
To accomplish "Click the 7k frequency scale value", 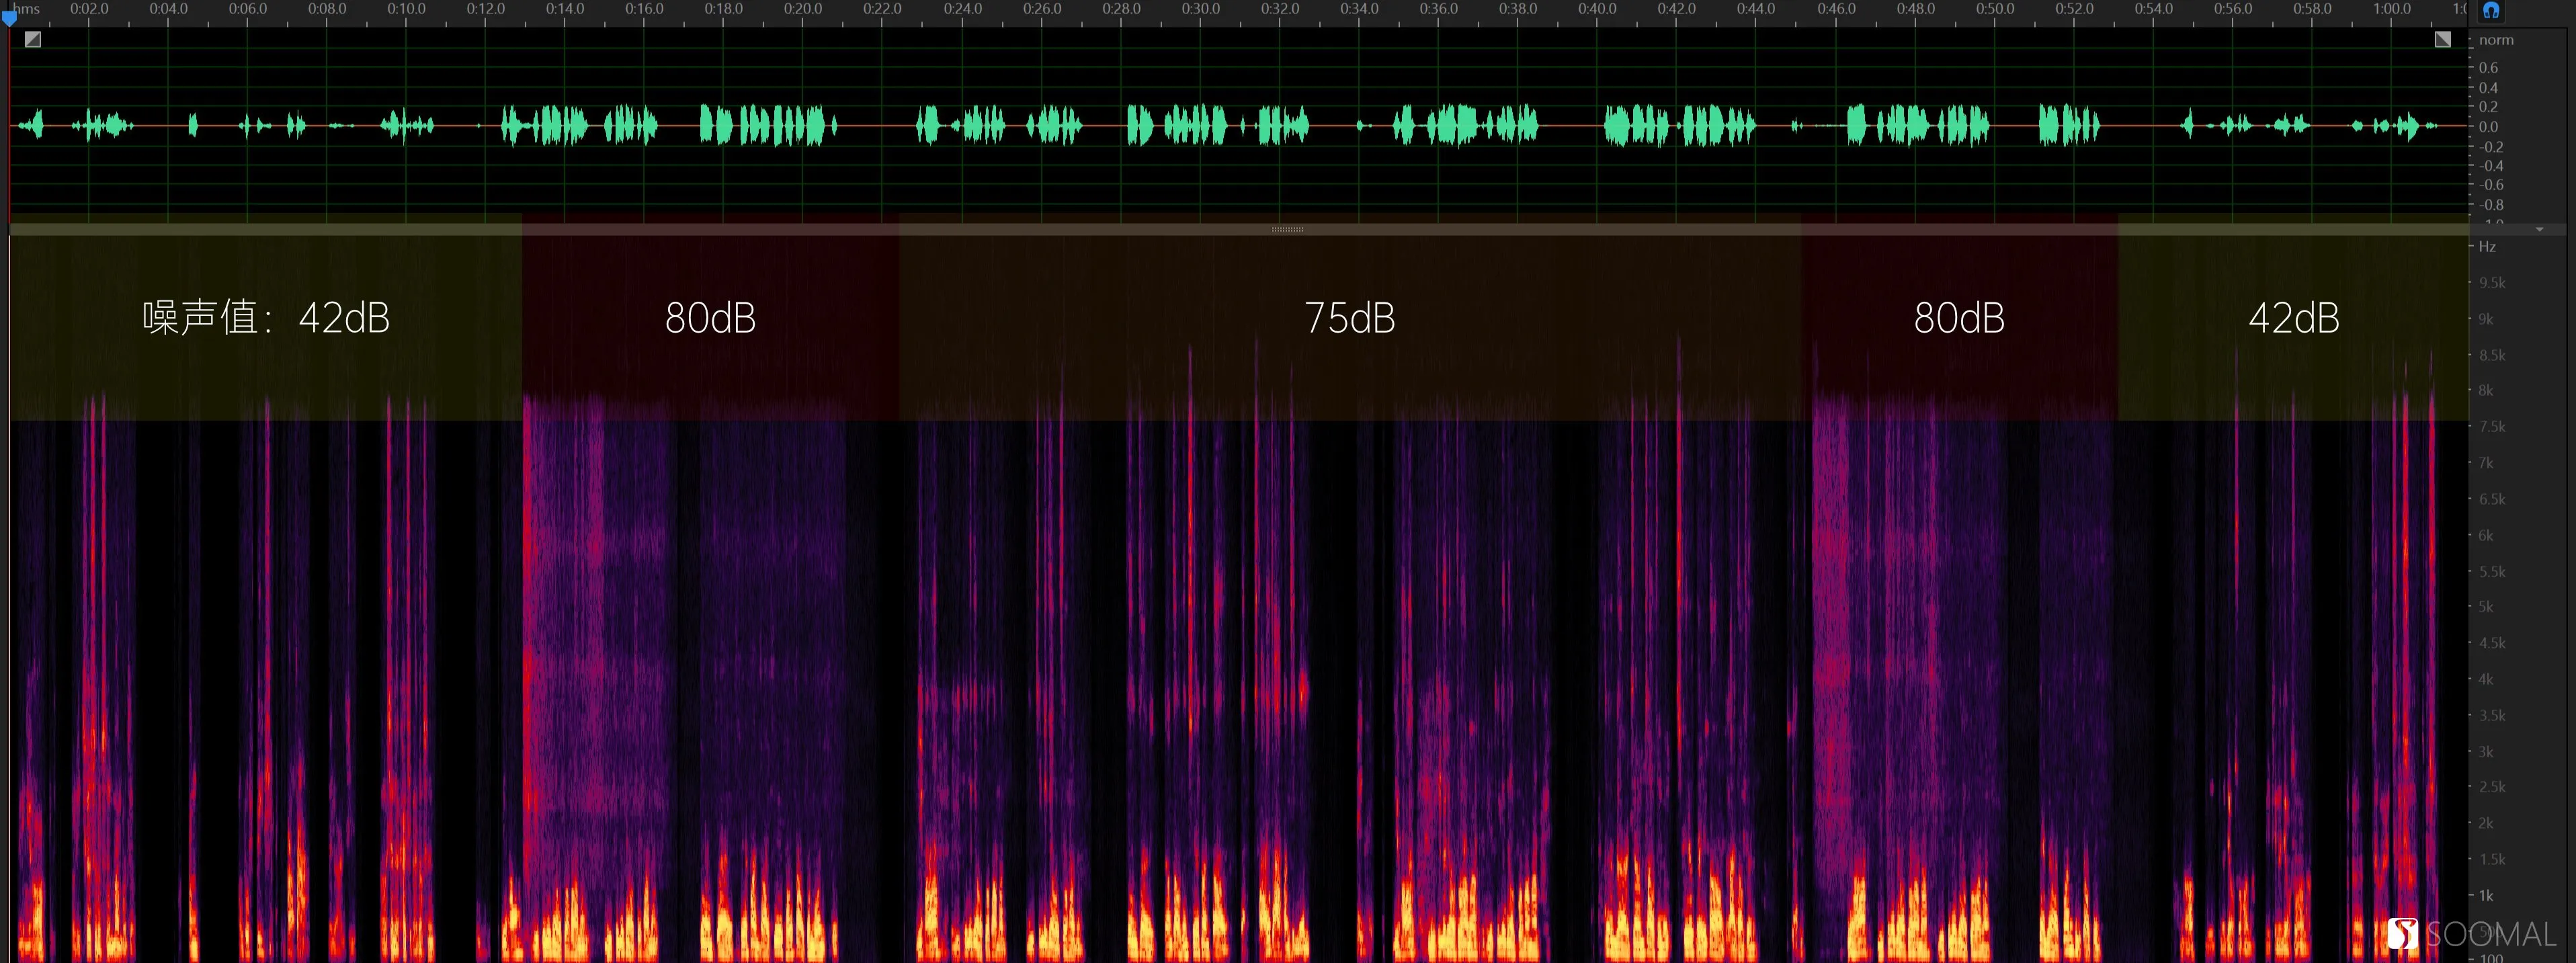I will [2486, 463].
